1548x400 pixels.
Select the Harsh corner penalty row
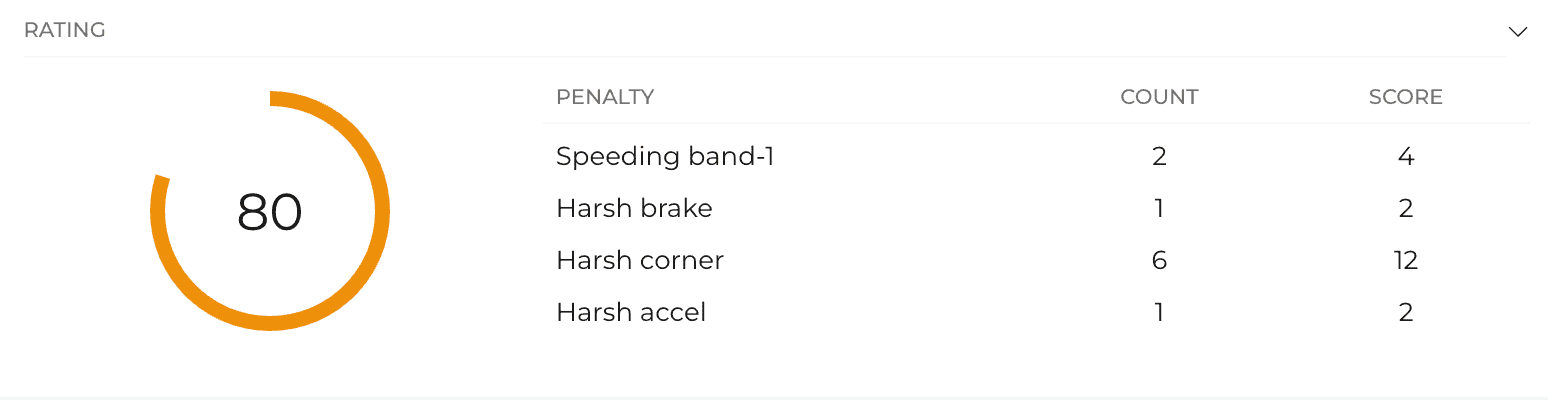1037,260
